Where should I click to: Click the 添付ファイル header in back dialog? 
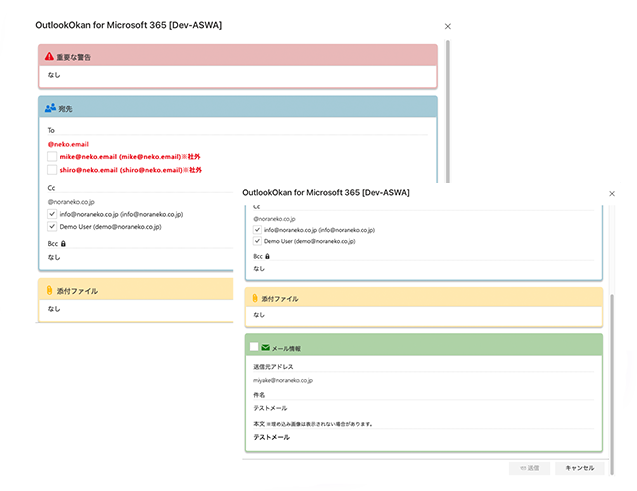pyautogui.click(x=136, y=290)
